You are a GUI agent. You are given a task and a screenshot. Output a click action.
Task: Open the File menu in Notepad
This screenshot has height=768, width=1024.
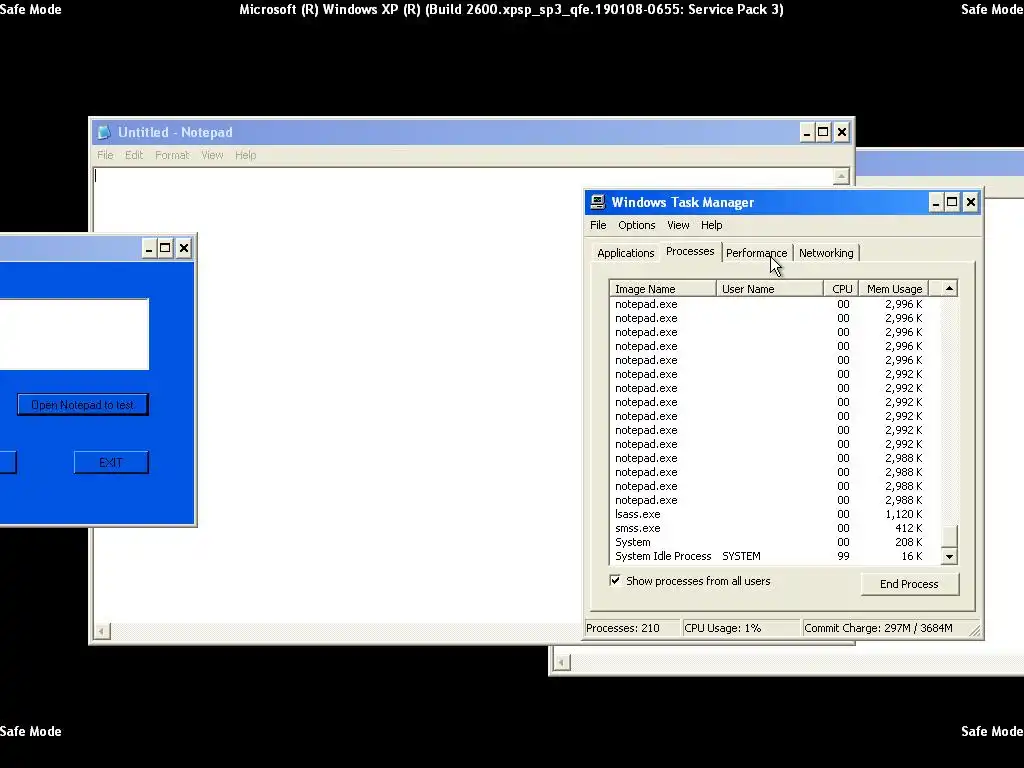click(105, 155)
